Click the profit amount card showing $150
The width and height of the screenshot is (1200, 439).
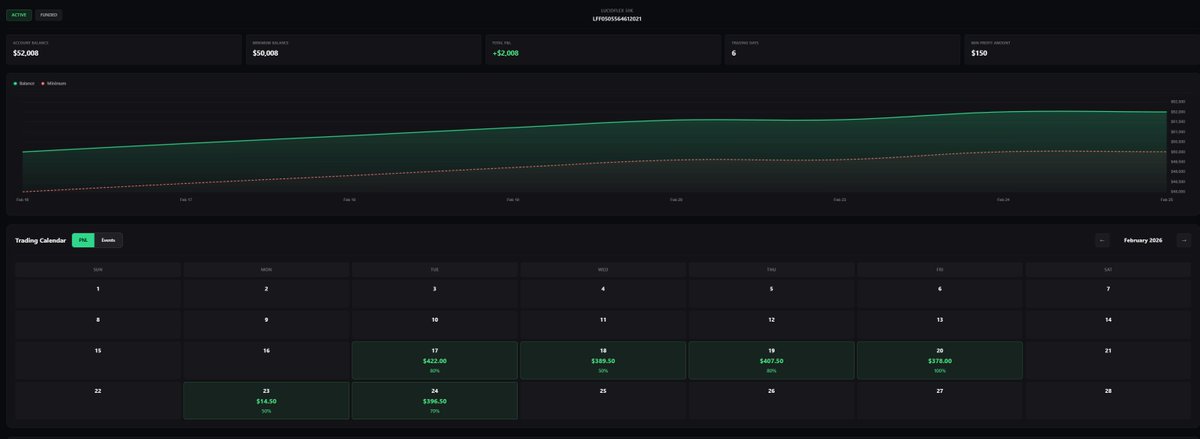1081,50
